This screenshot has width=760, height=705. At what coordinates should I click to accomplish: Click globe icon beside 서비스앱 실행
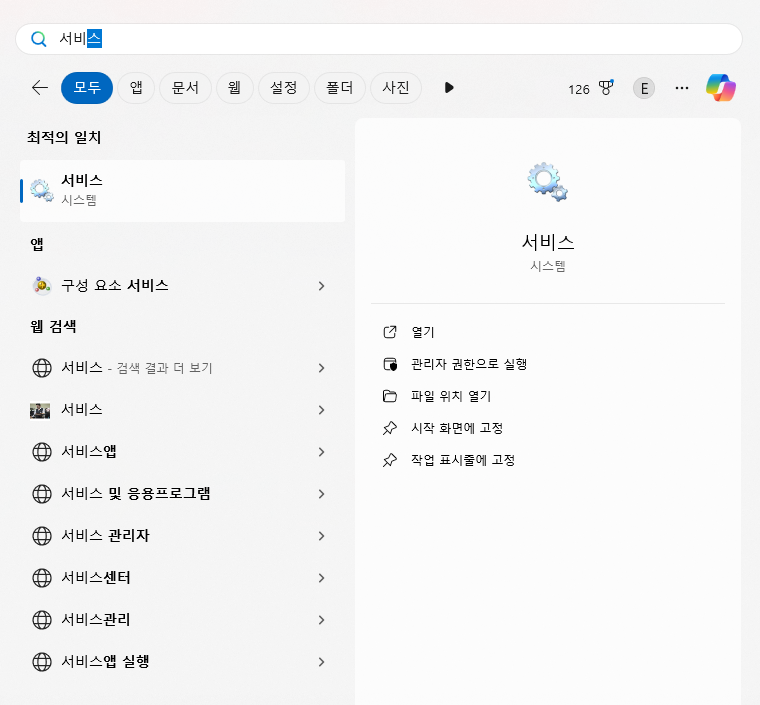pyautogui.click(x=42, y=662)
